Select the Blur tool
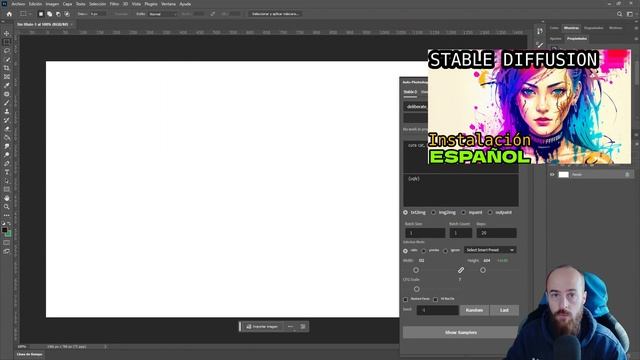The height and width of the screenshot is (360, 640). coord(7,146)
